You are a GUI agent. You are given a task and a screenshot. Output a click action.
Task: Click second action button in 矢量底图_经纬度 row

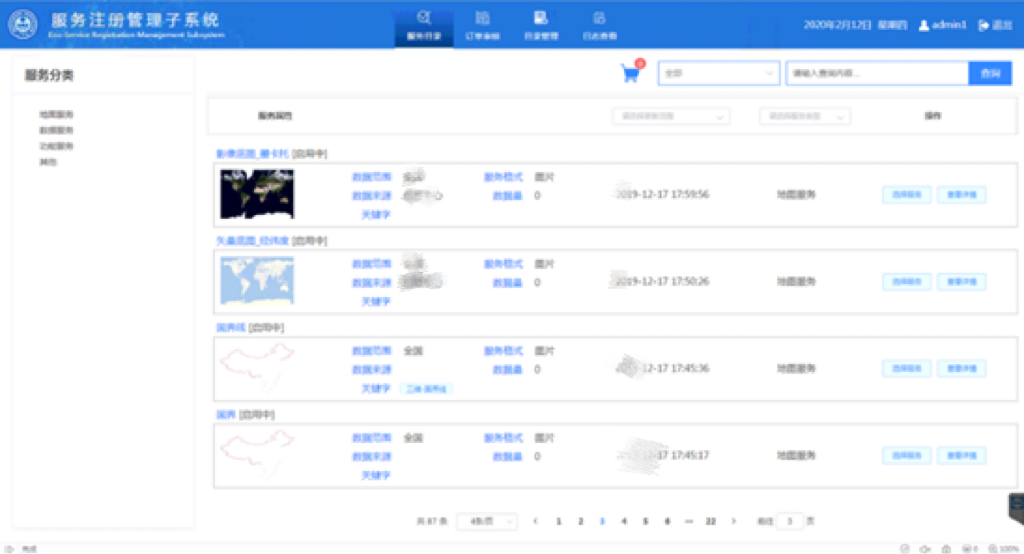coord(962,282)
